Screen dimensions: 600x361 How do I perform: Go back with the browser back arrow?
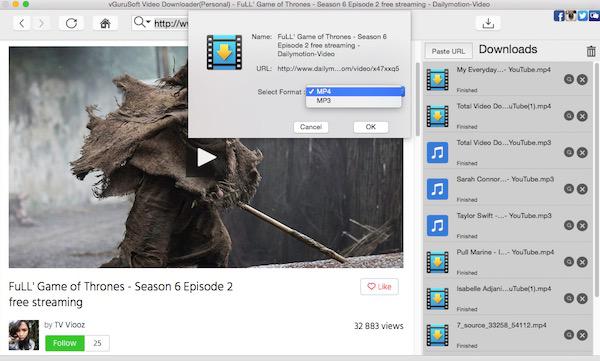click(x=21, y=23)
